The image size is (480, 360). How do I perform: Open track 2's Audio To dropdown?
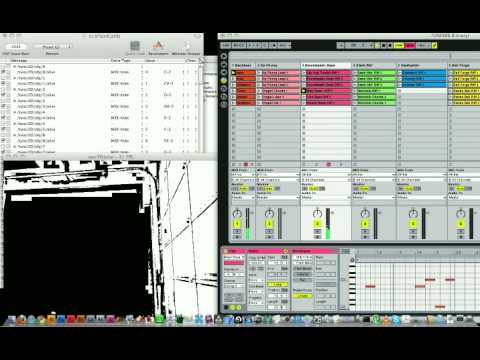(278, 198)
